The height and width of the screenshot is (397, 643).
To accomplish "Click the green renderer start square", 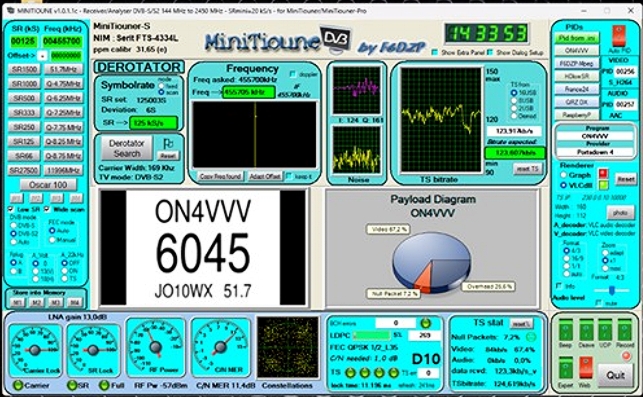I will tap(603, 185).
